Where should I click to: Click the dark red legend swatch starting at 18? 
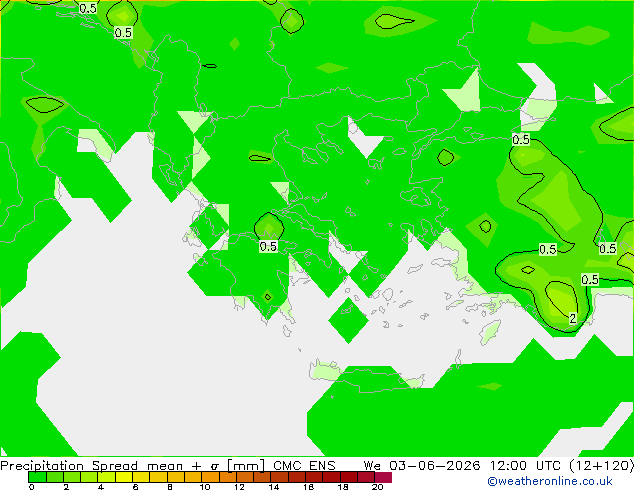click(349, 477)
